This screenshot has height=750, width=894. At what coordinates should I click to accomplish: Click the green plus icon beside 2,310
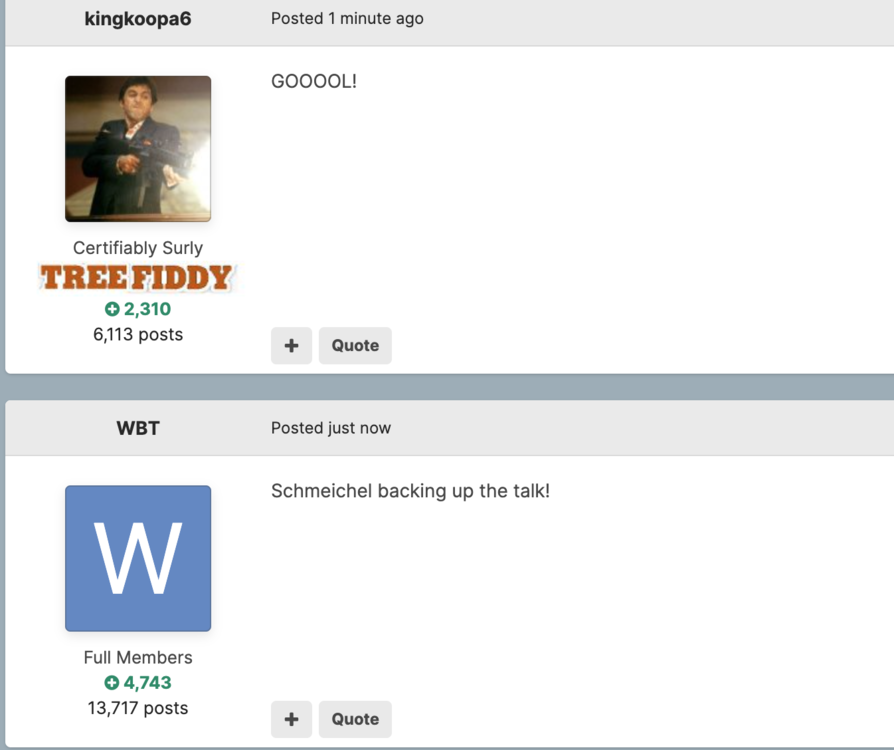pyautogui.click(x=112, y=309)
